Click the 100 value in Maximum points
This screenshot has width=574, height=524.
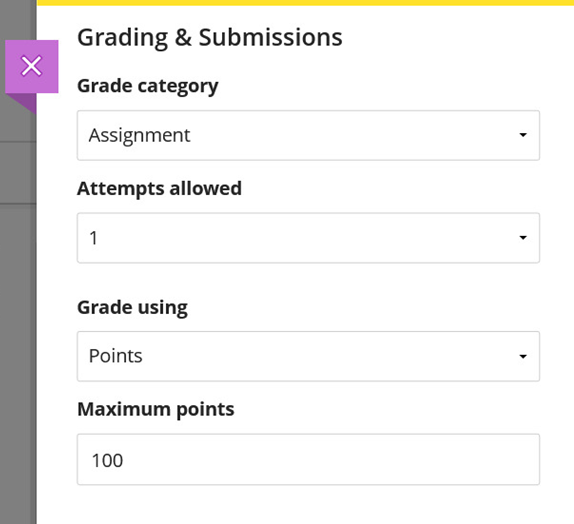coord(107,460)
